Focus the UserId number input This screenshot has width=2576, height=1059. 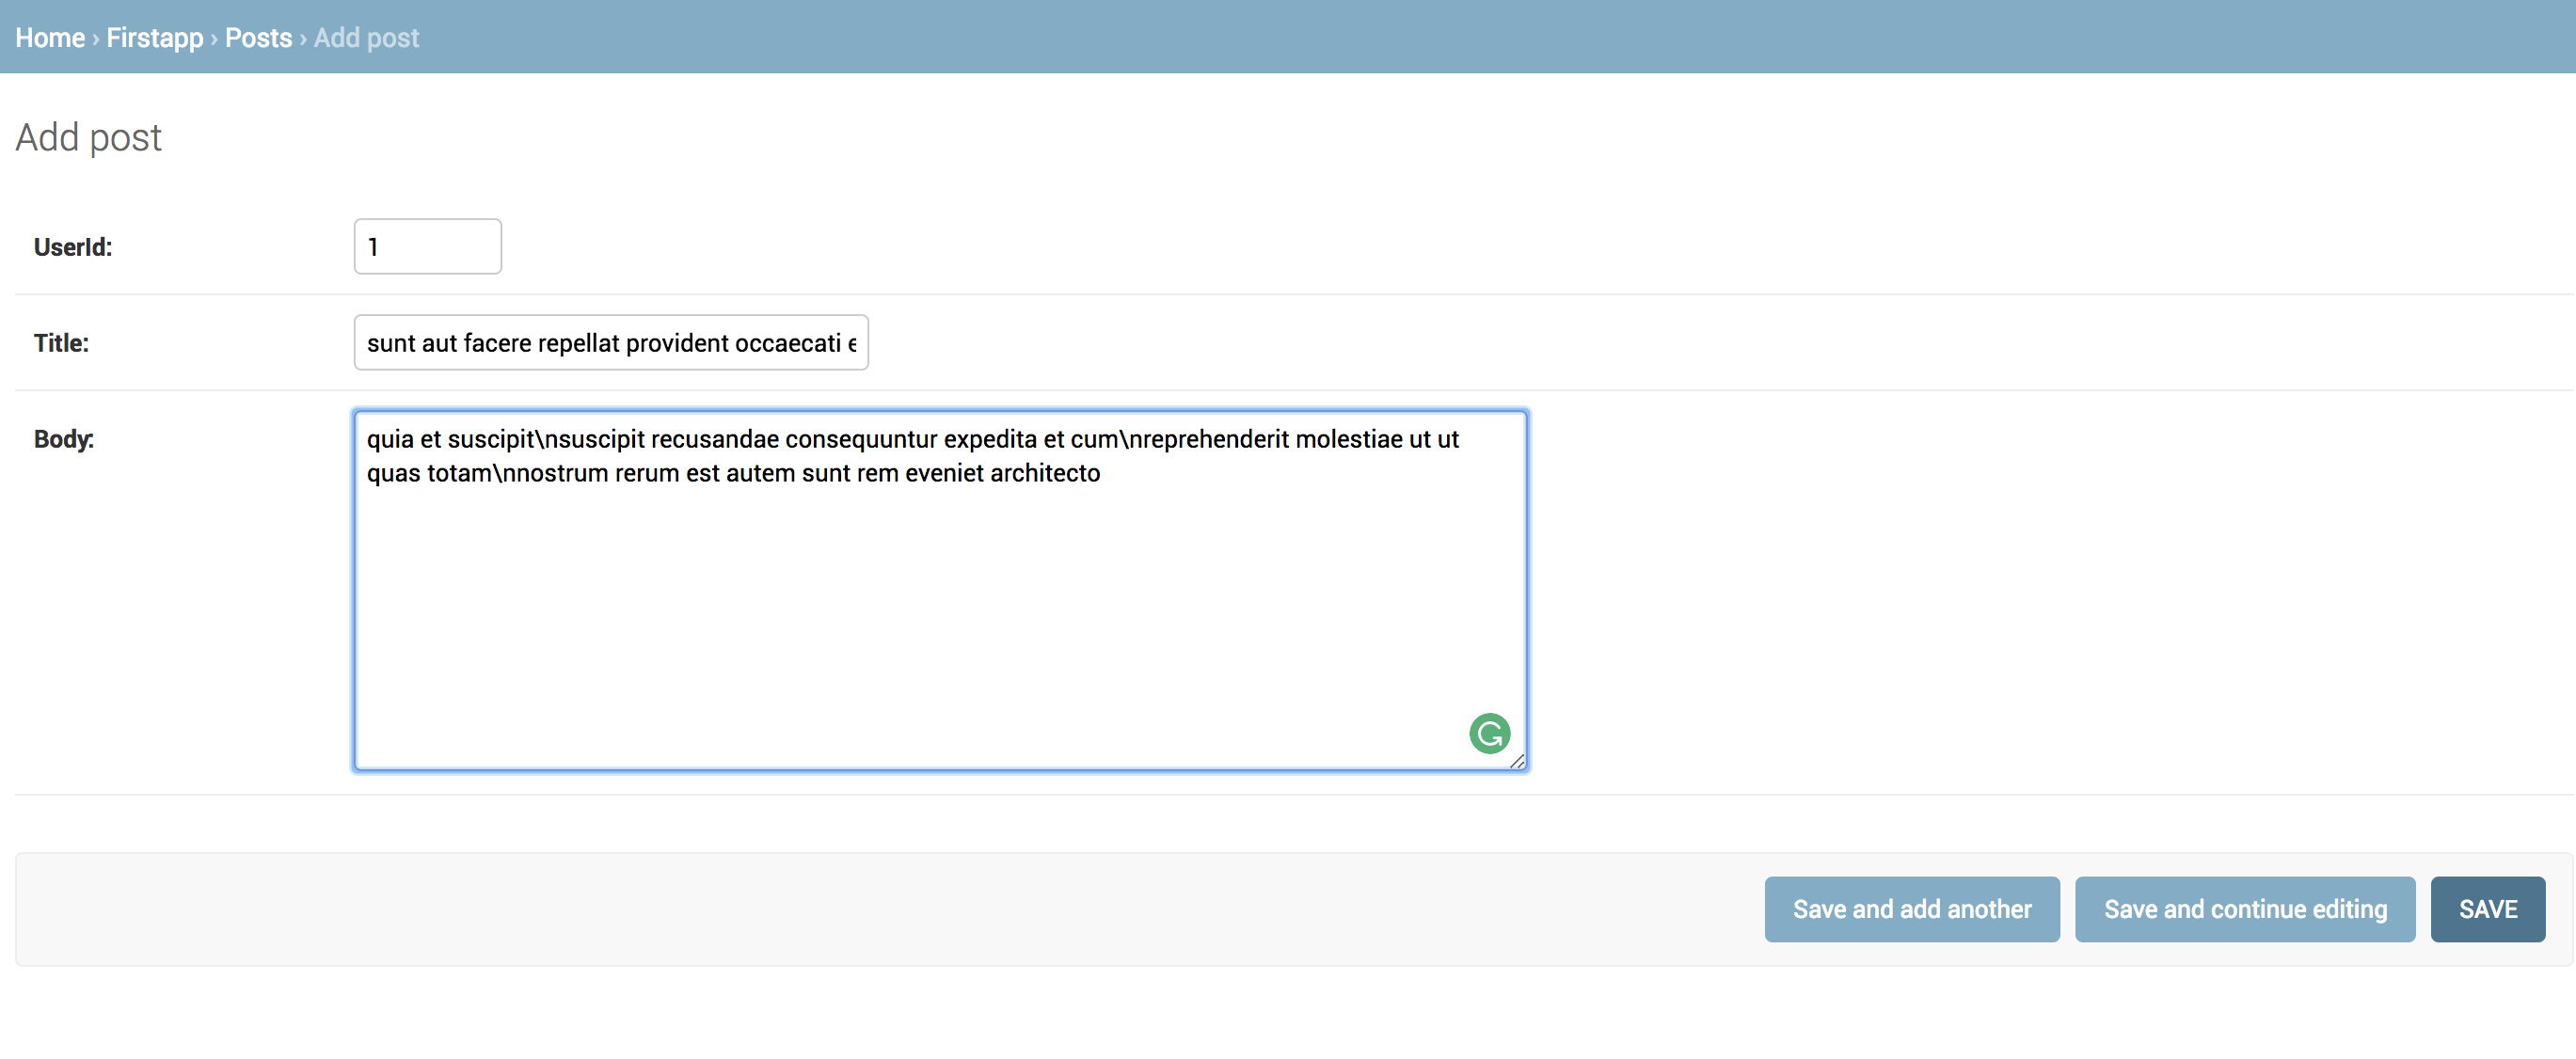click(427, 247)
